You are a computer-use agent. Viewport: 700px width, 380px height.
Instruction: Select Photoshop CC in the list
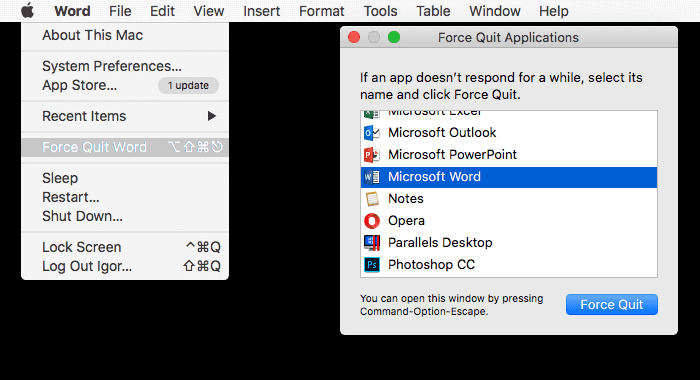[509, 264]
